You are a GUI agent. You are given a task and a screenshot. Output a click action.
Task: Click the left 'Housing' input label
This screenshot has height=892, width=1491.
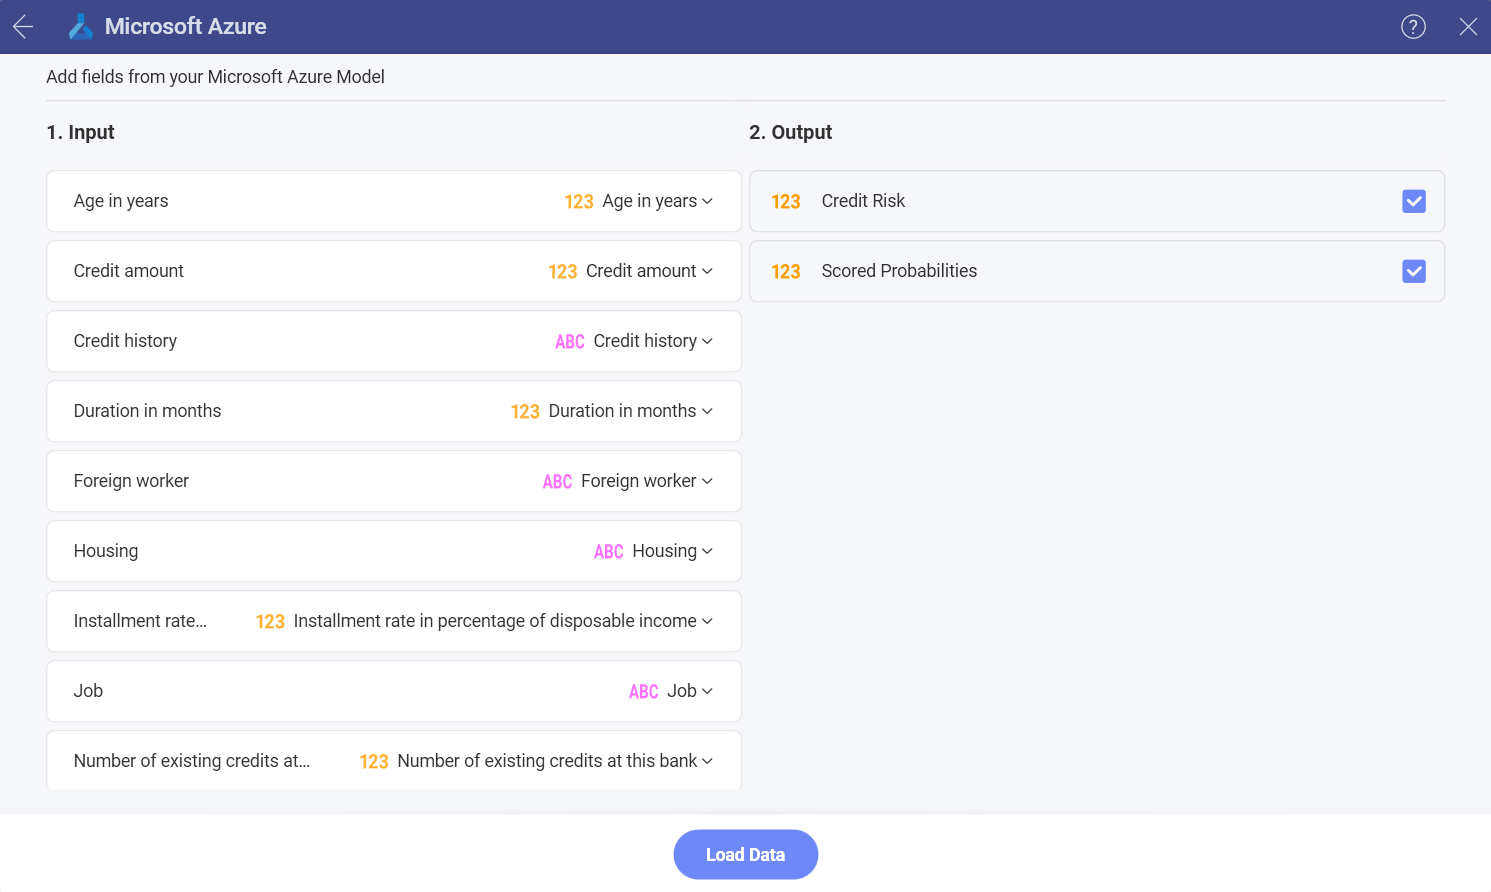click(106, 551)
